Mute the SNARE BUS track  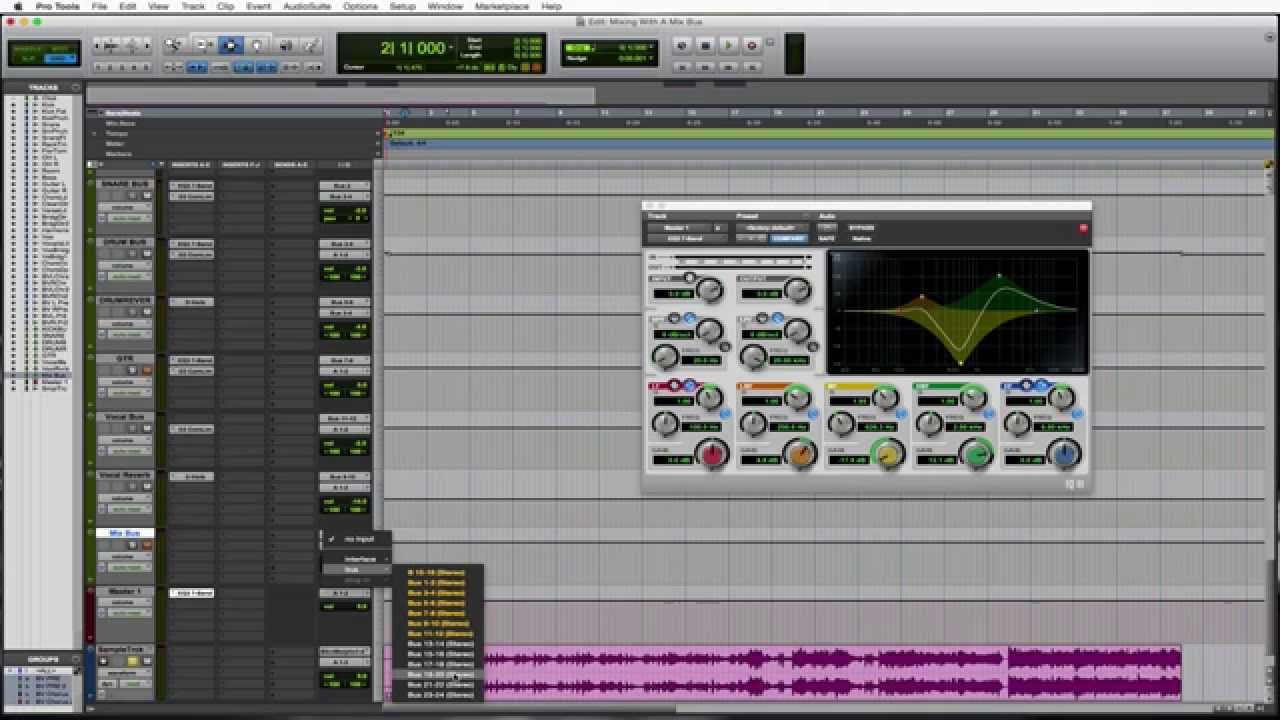(x=146, y=196)
